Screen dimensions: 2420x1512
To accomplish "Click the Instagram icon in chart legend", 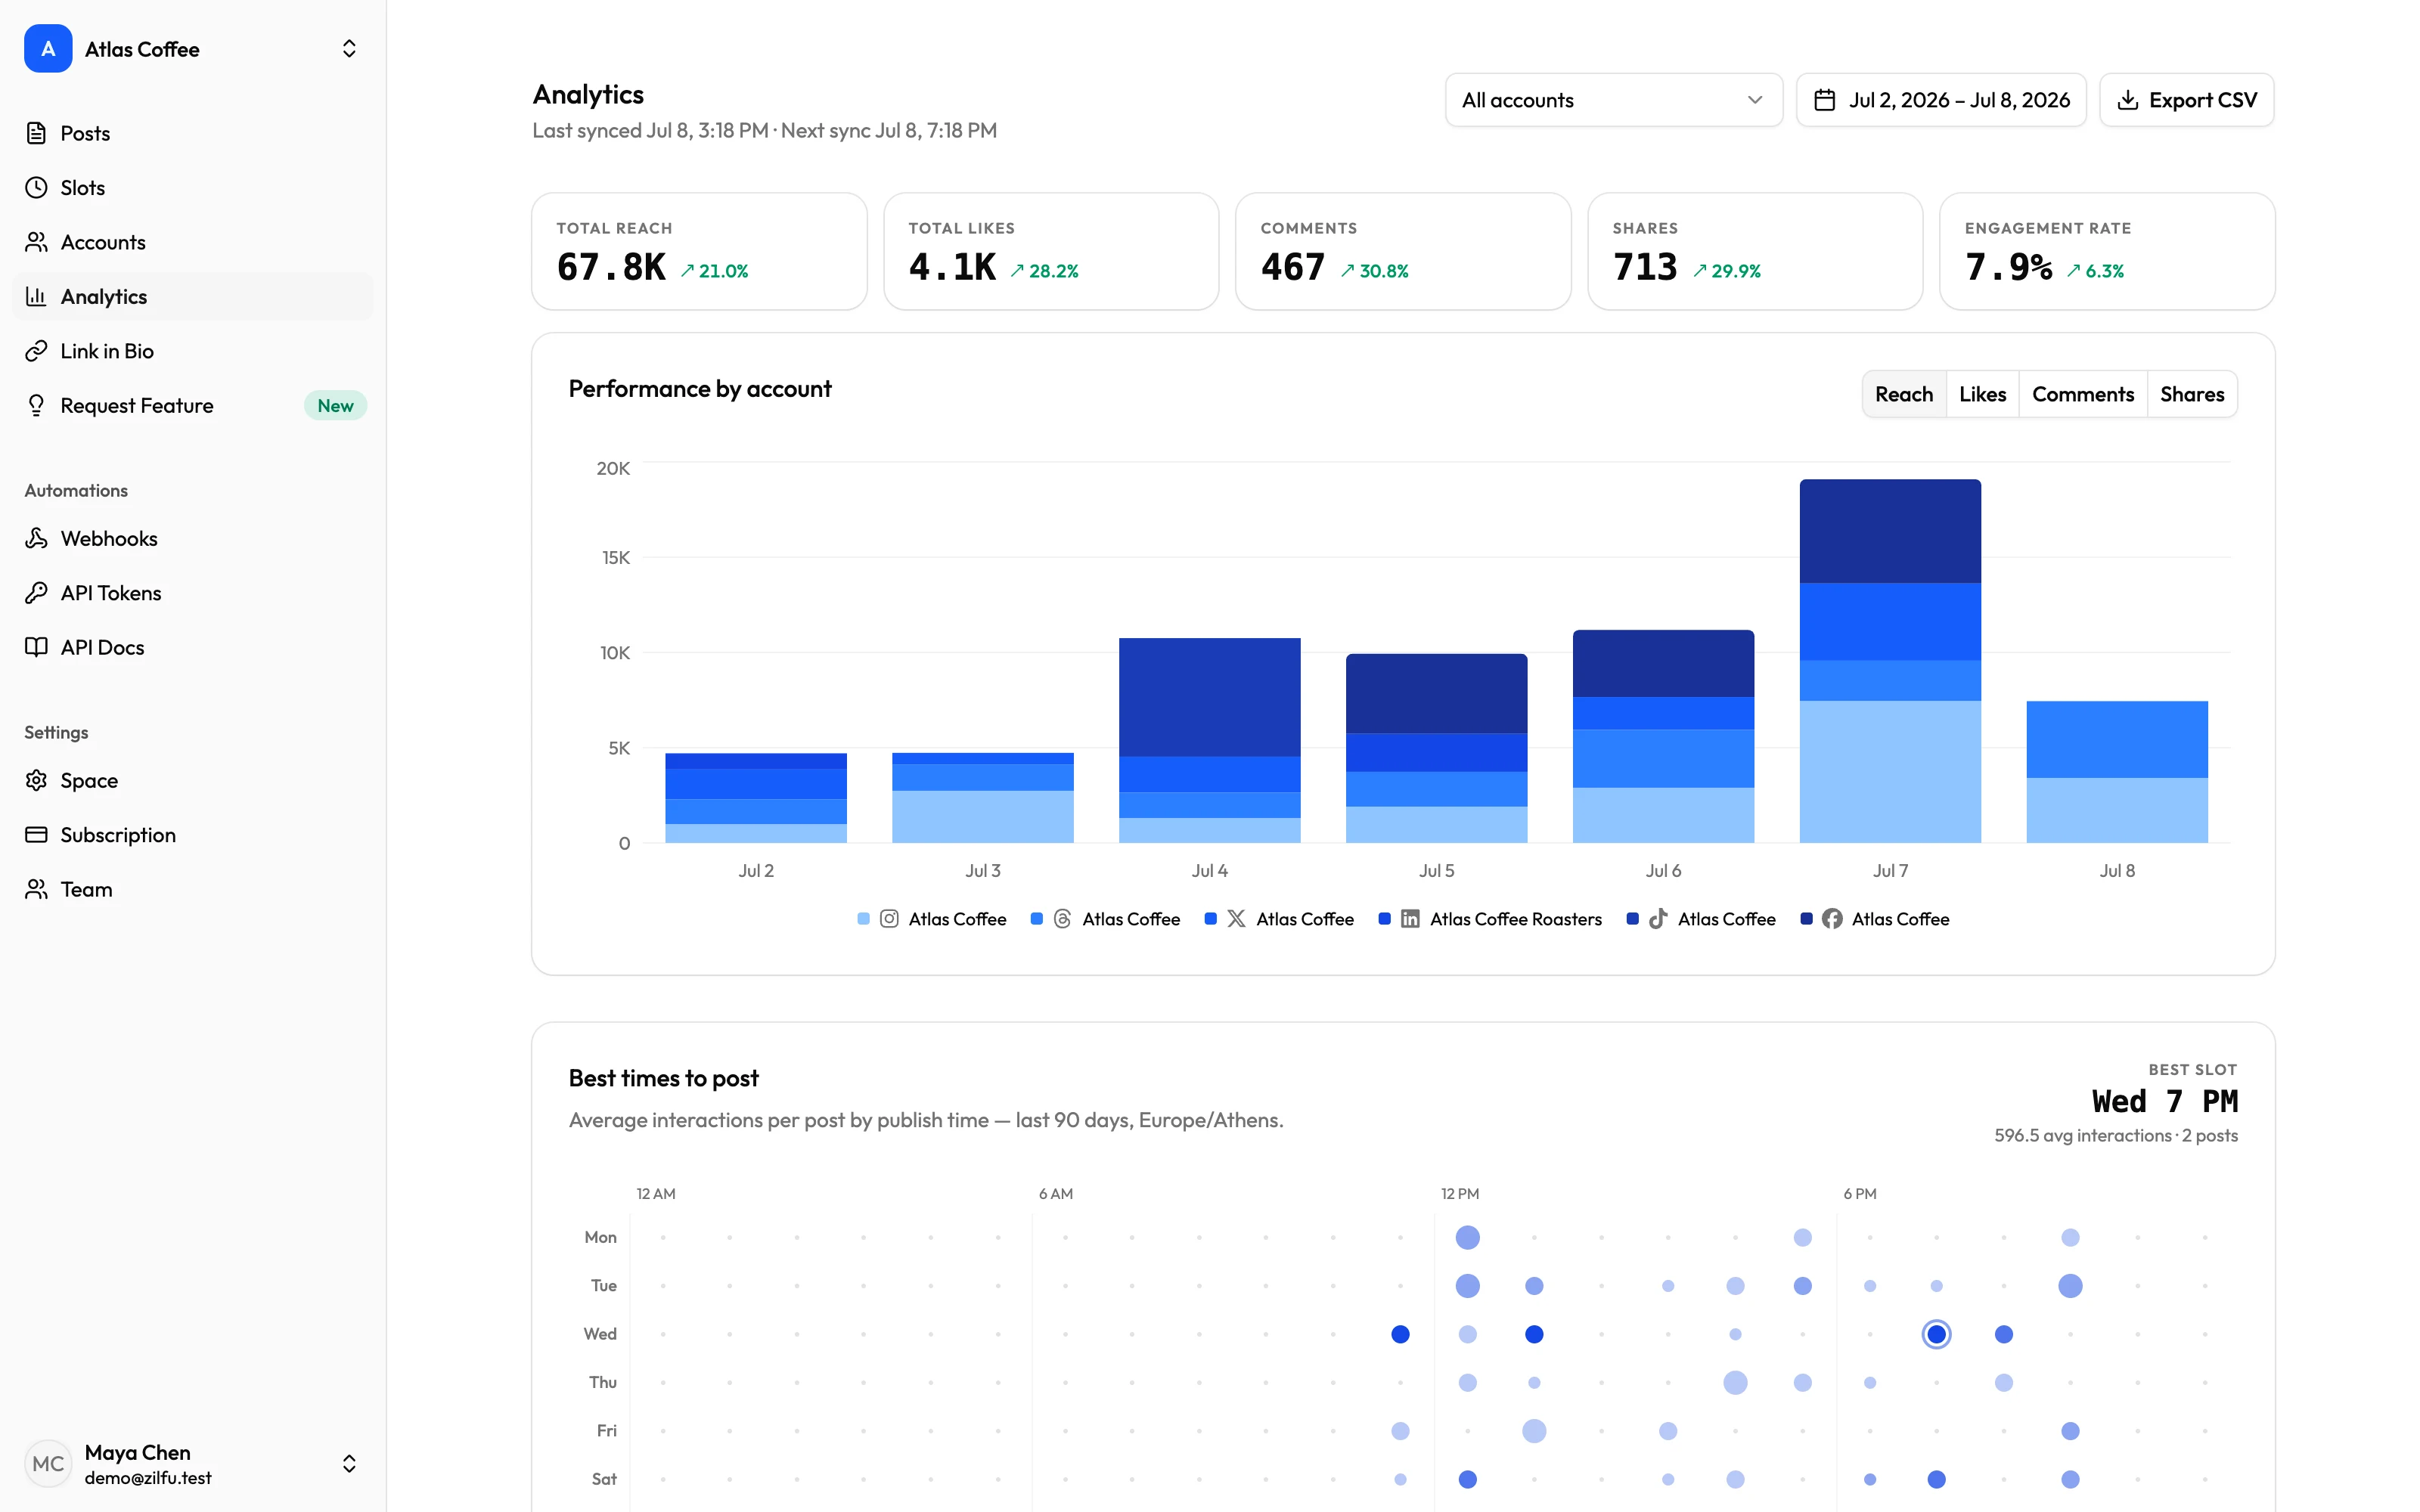I will [889, 919].
